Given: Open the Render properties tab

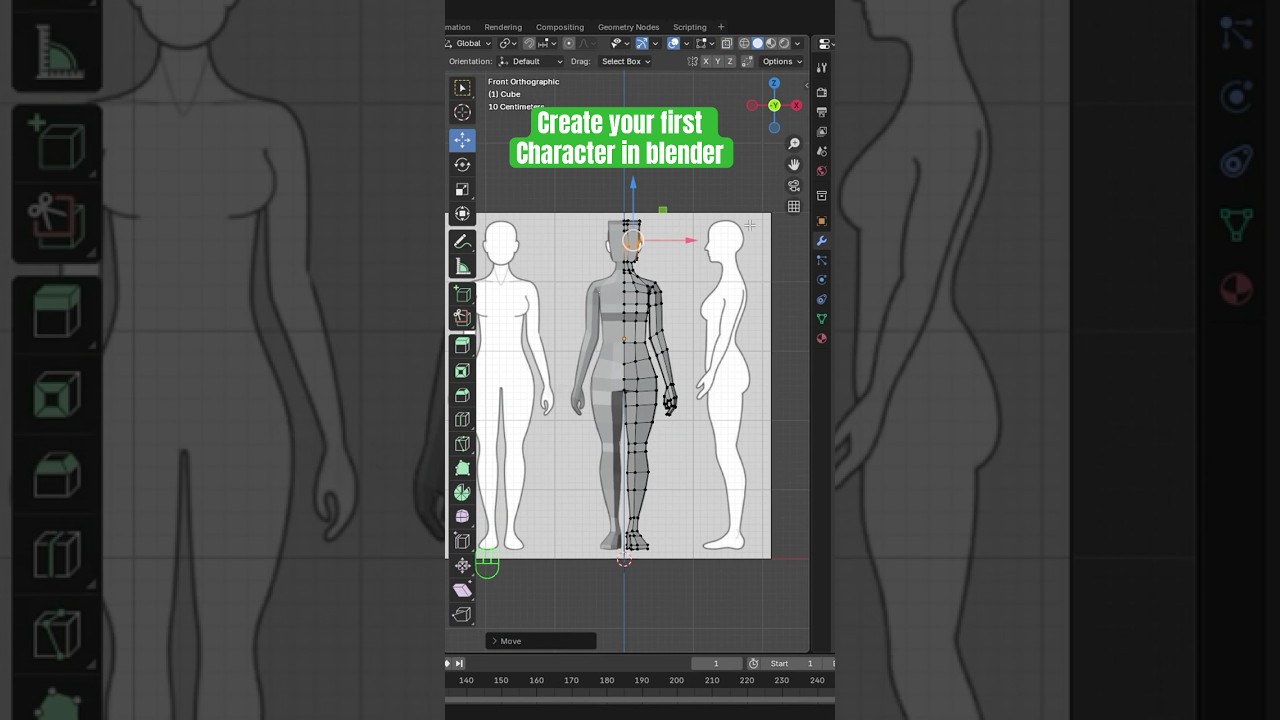Looking at the screenshot, I should point(822,93).
